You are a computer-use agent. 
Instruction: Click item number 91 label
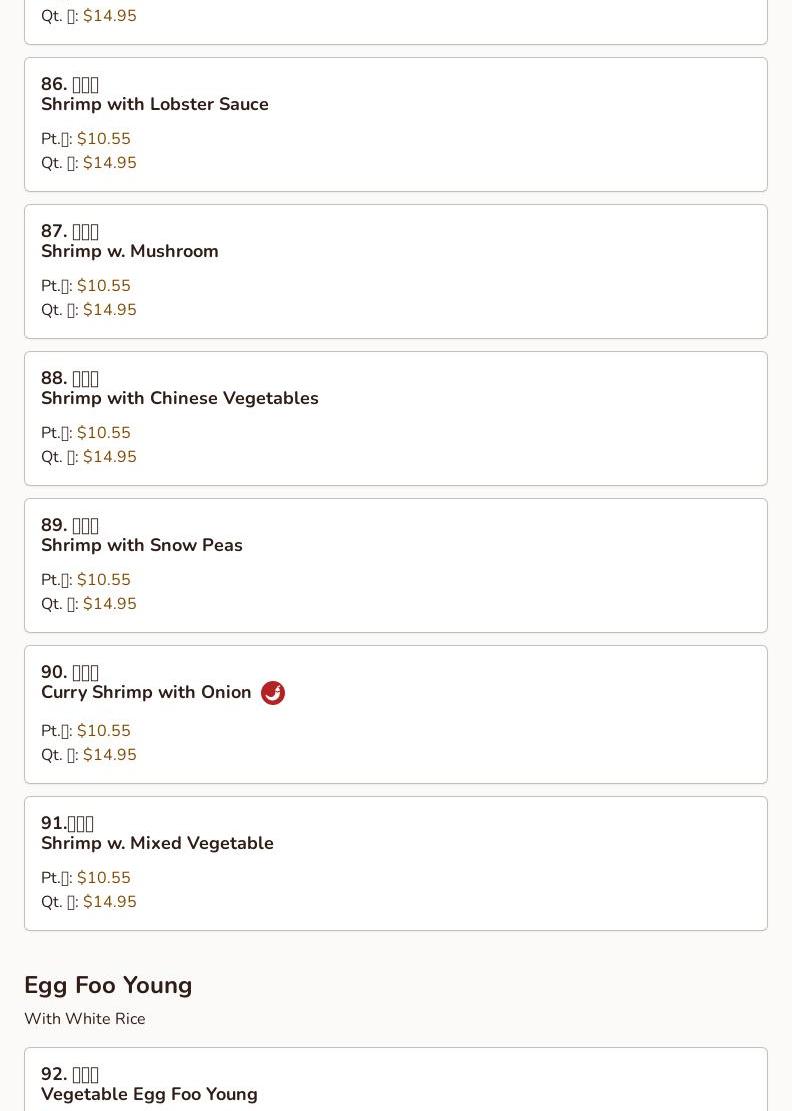[67, 823]
